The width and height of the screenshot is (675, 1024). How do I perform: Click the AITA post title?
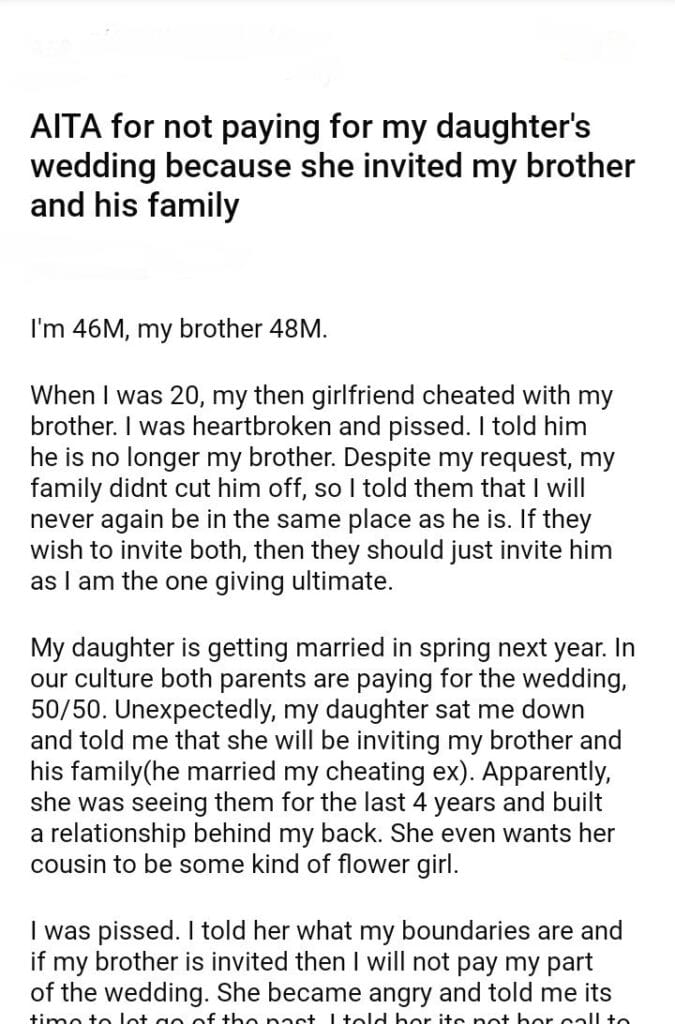click(332, 166)
